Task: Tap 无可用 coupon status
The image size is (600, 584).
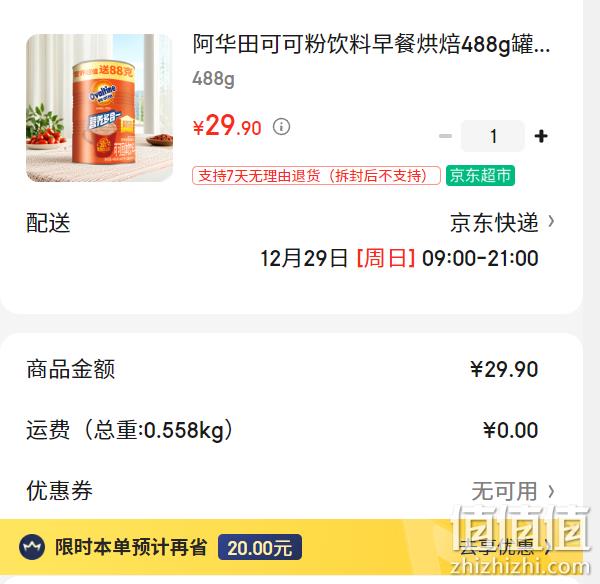Action: coord(504,491)
